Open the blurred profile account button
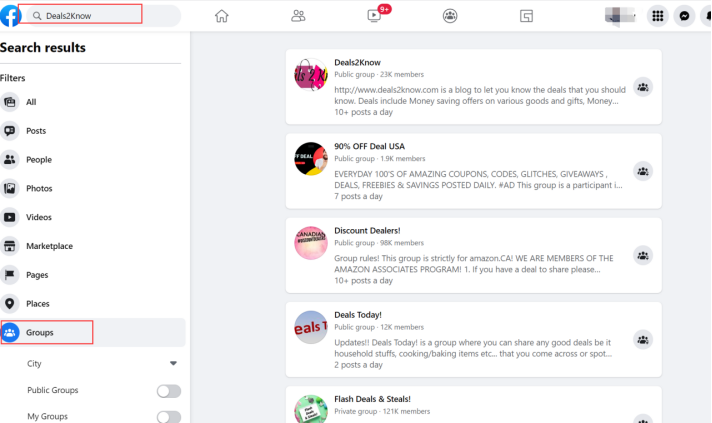 coord(620,16)
